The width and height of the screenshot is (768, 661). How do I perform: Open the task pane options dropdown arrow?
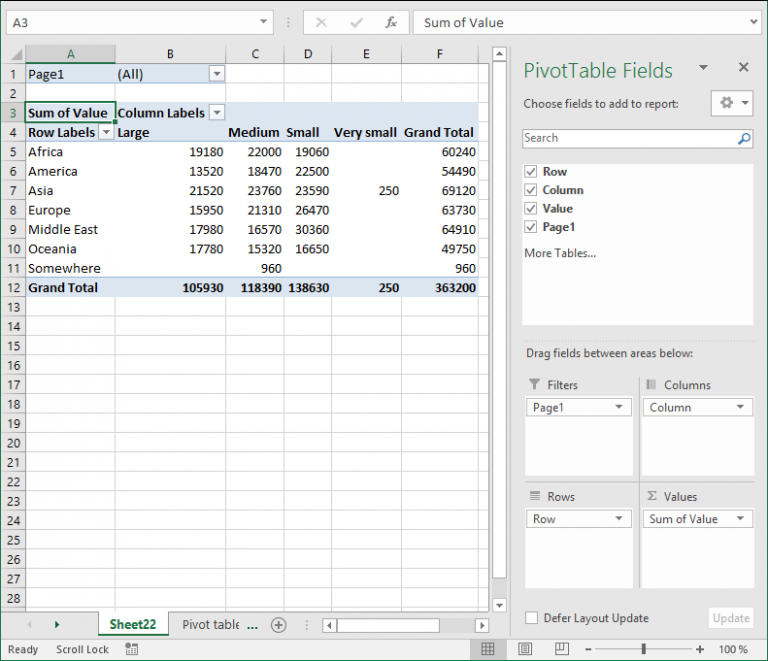(x=703, y=68)
